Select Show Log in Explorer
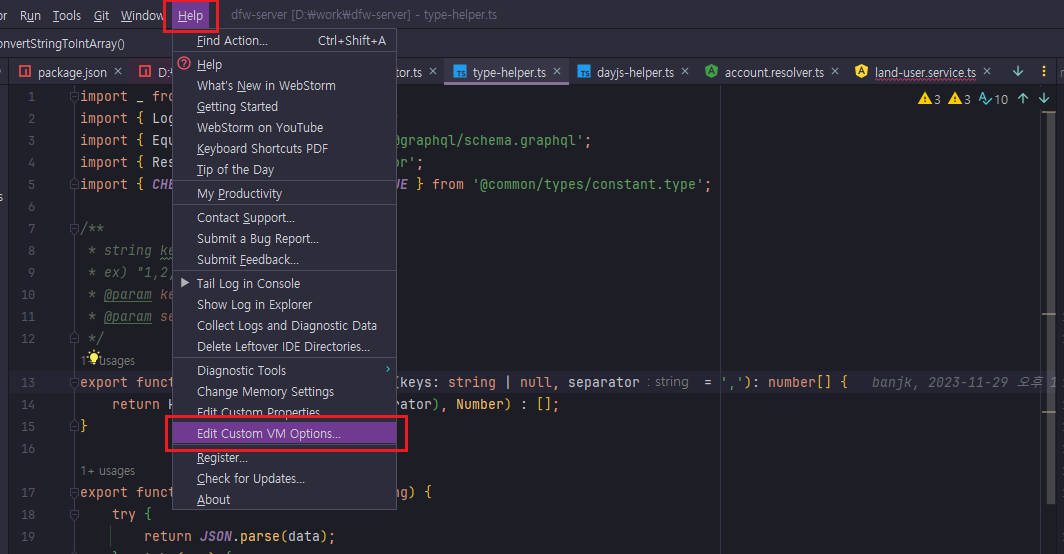1064x554 pixels. 284,305
